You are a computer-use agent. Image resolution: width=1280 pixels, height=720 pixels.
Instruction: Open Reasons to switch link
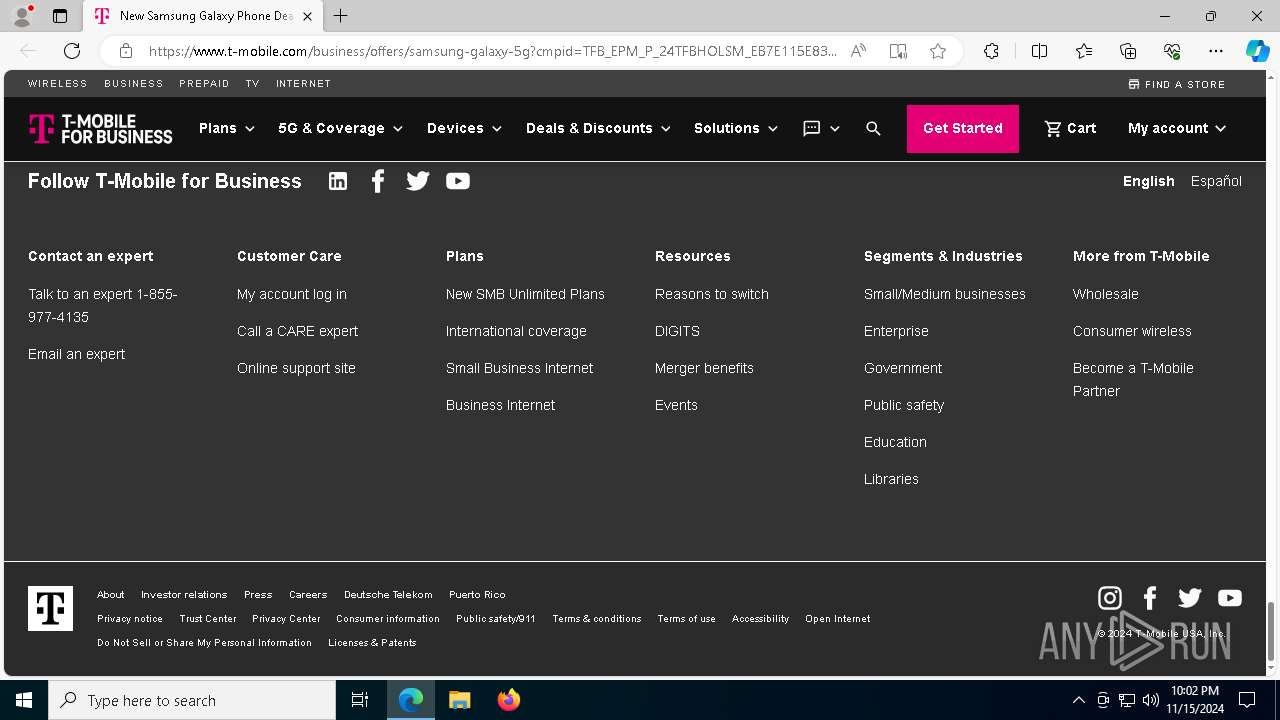[x=712, y=294]
